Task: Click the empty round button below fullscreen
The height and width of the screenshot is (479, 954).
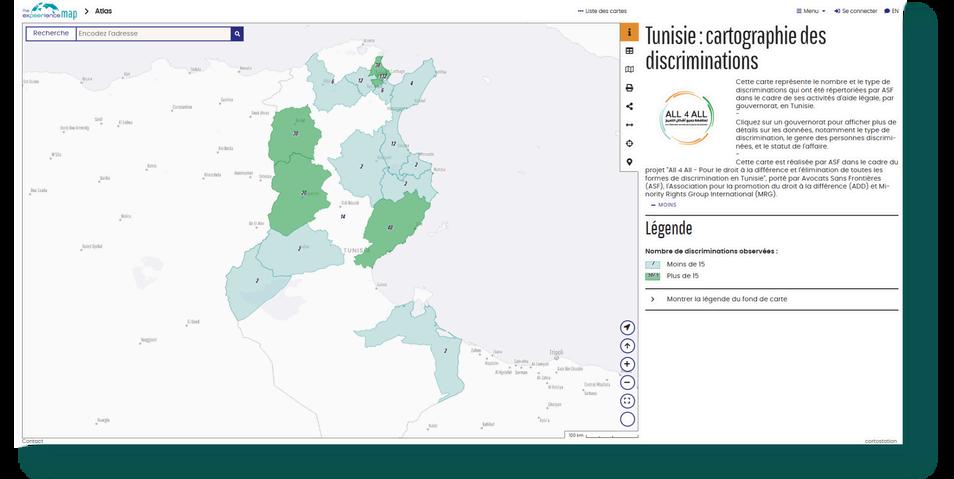Action: tap(627, 419)
